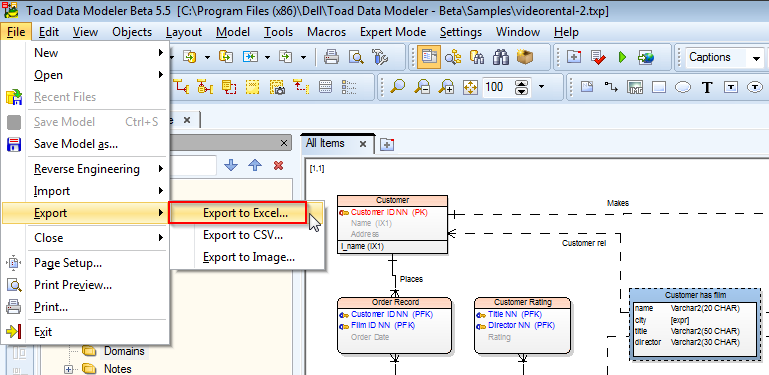
Task: Click the red X clear search icon
Action: (x=279, y=165)
